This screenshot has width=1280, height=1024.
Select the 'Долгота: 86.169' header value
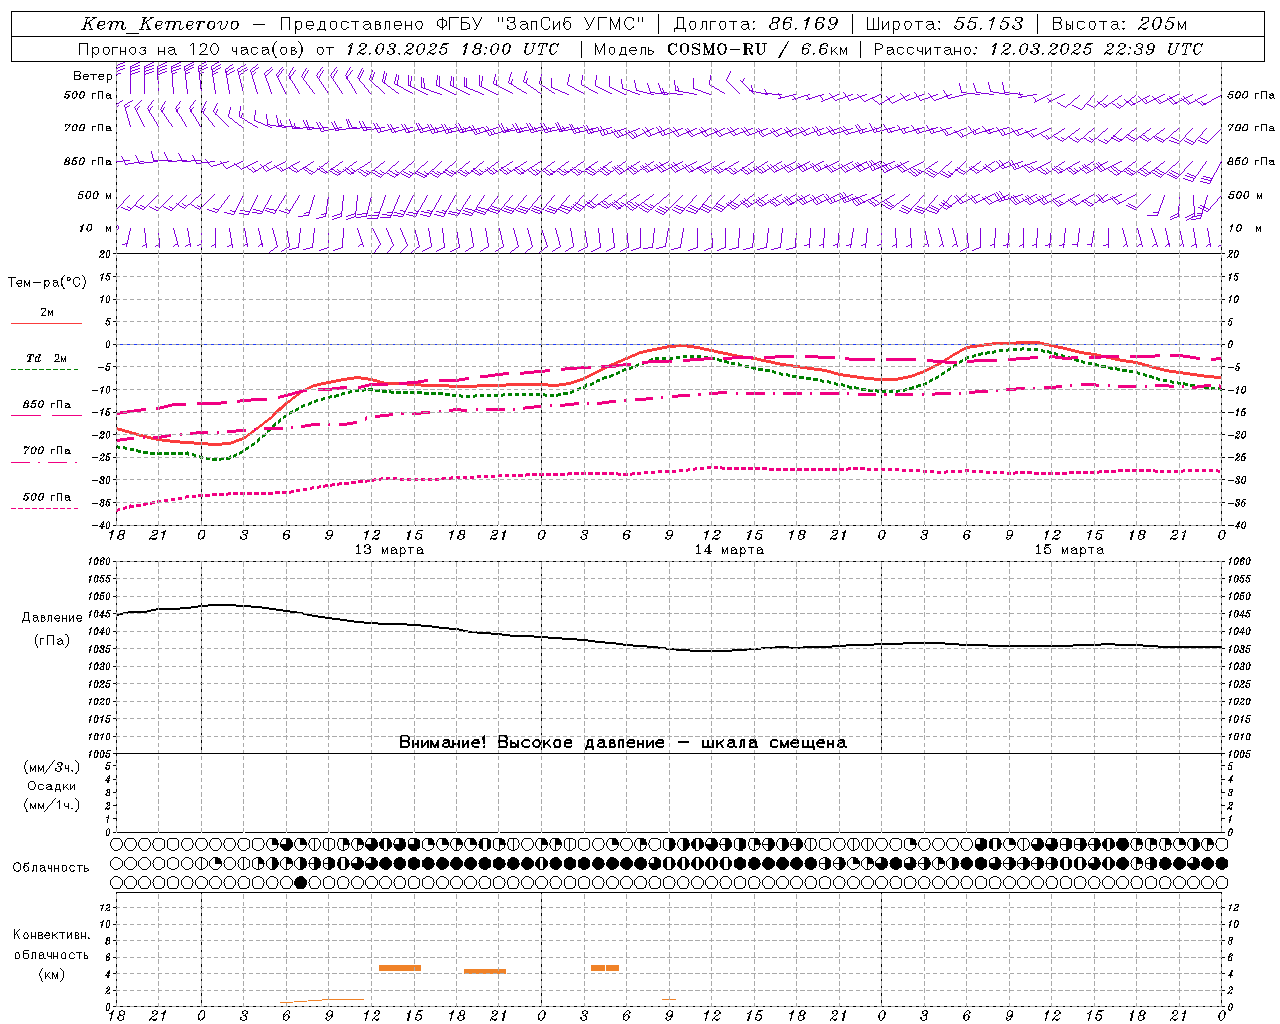coord(756,24)
